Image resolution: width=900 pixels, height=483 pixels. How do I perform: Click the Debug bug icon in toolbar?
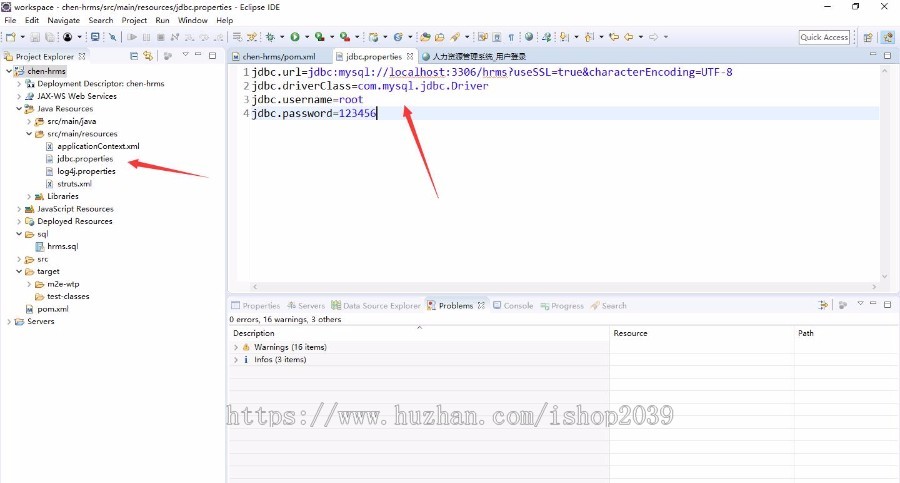270,37
